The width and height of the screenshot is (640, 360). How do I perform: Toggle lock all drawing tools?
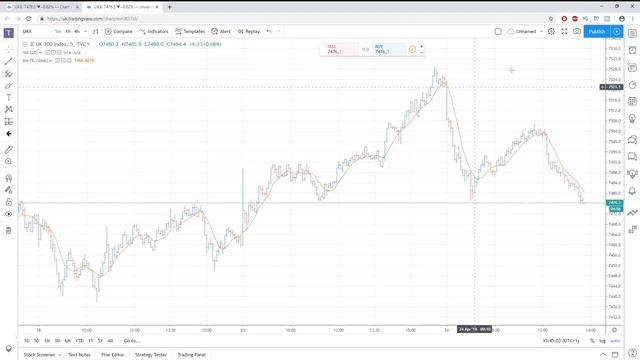(9, 202)
